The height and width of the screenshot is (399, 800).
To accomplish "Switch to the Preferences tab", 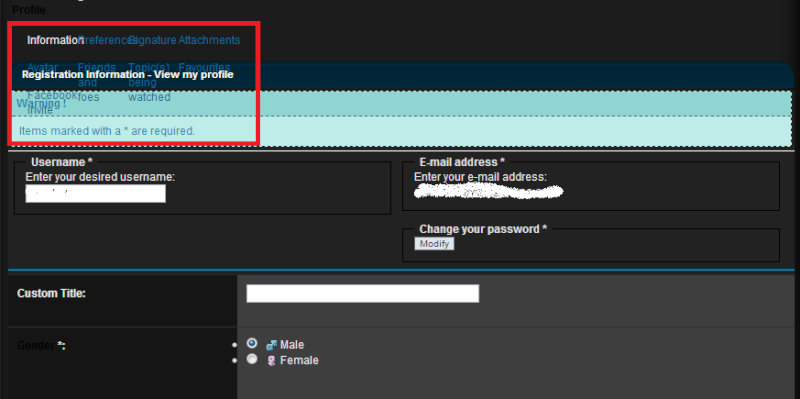I will tap(107, 40).
